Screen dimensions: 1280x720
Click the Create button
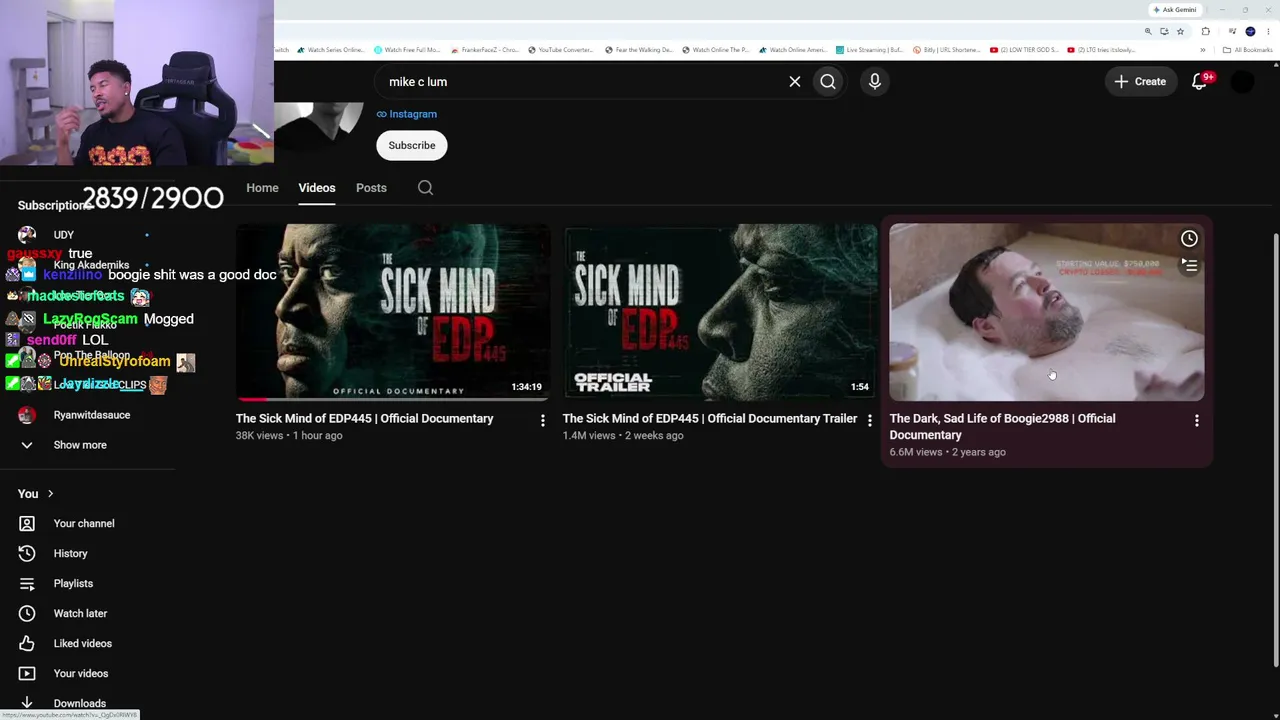1140,82
